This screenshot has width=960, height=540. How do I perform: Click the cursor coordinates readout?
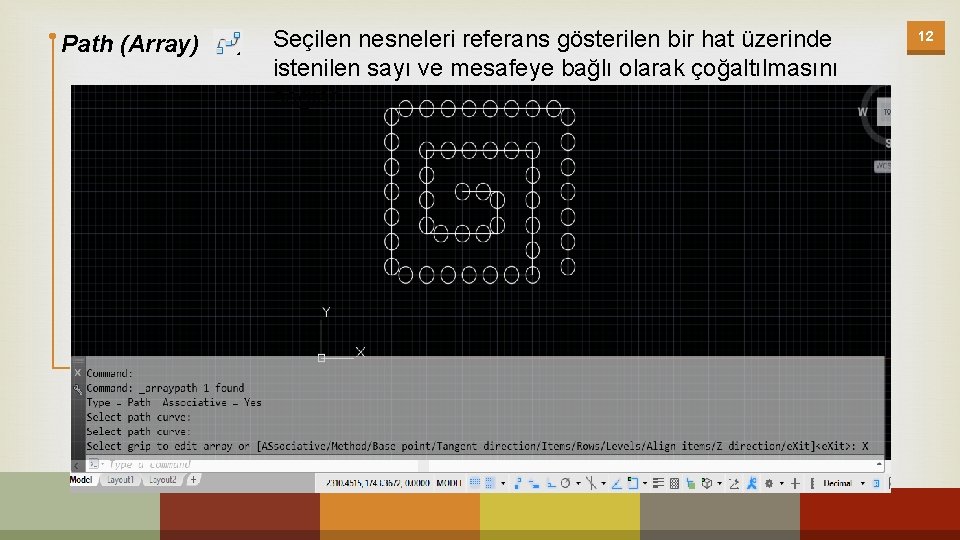[378, 483]
